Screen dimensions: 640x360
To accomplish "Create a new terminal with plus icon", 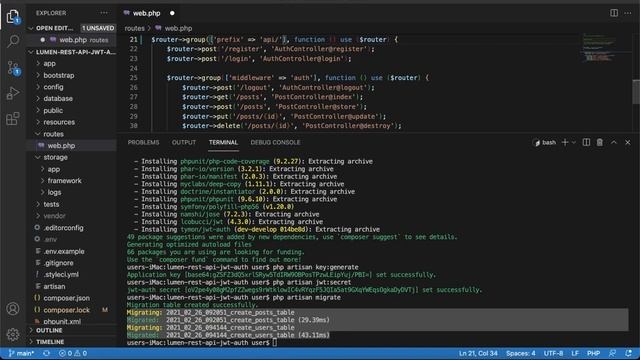I will click(565, 142).
